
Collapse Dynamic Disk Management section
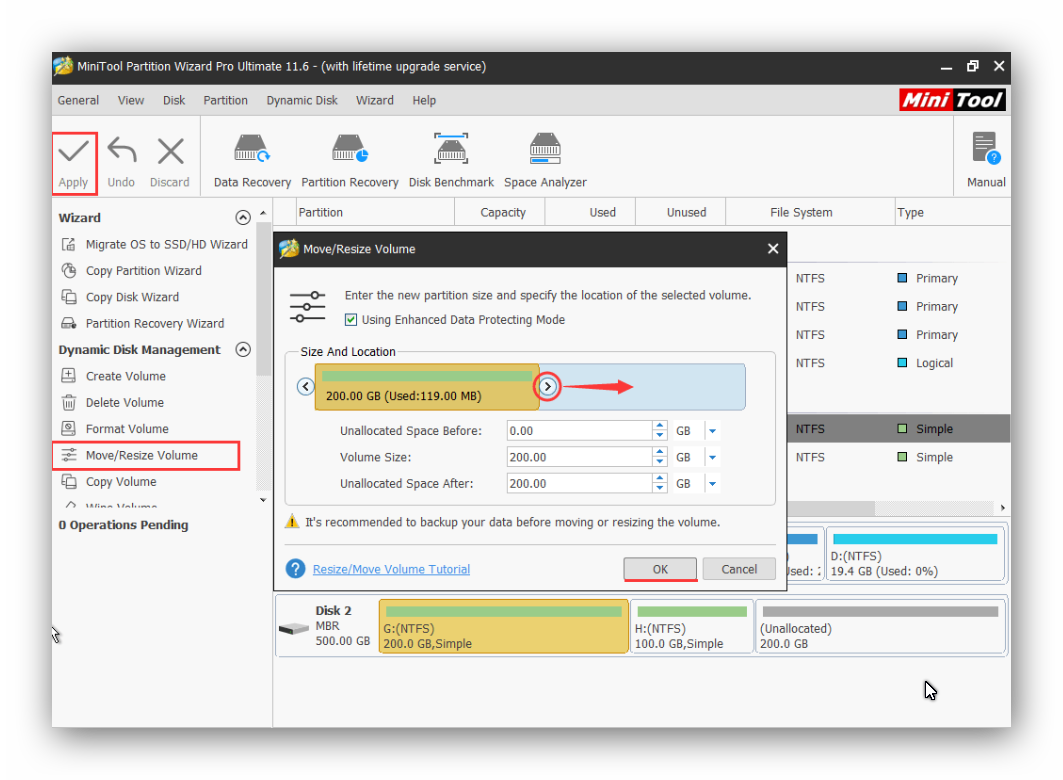[x=243, y=350]
